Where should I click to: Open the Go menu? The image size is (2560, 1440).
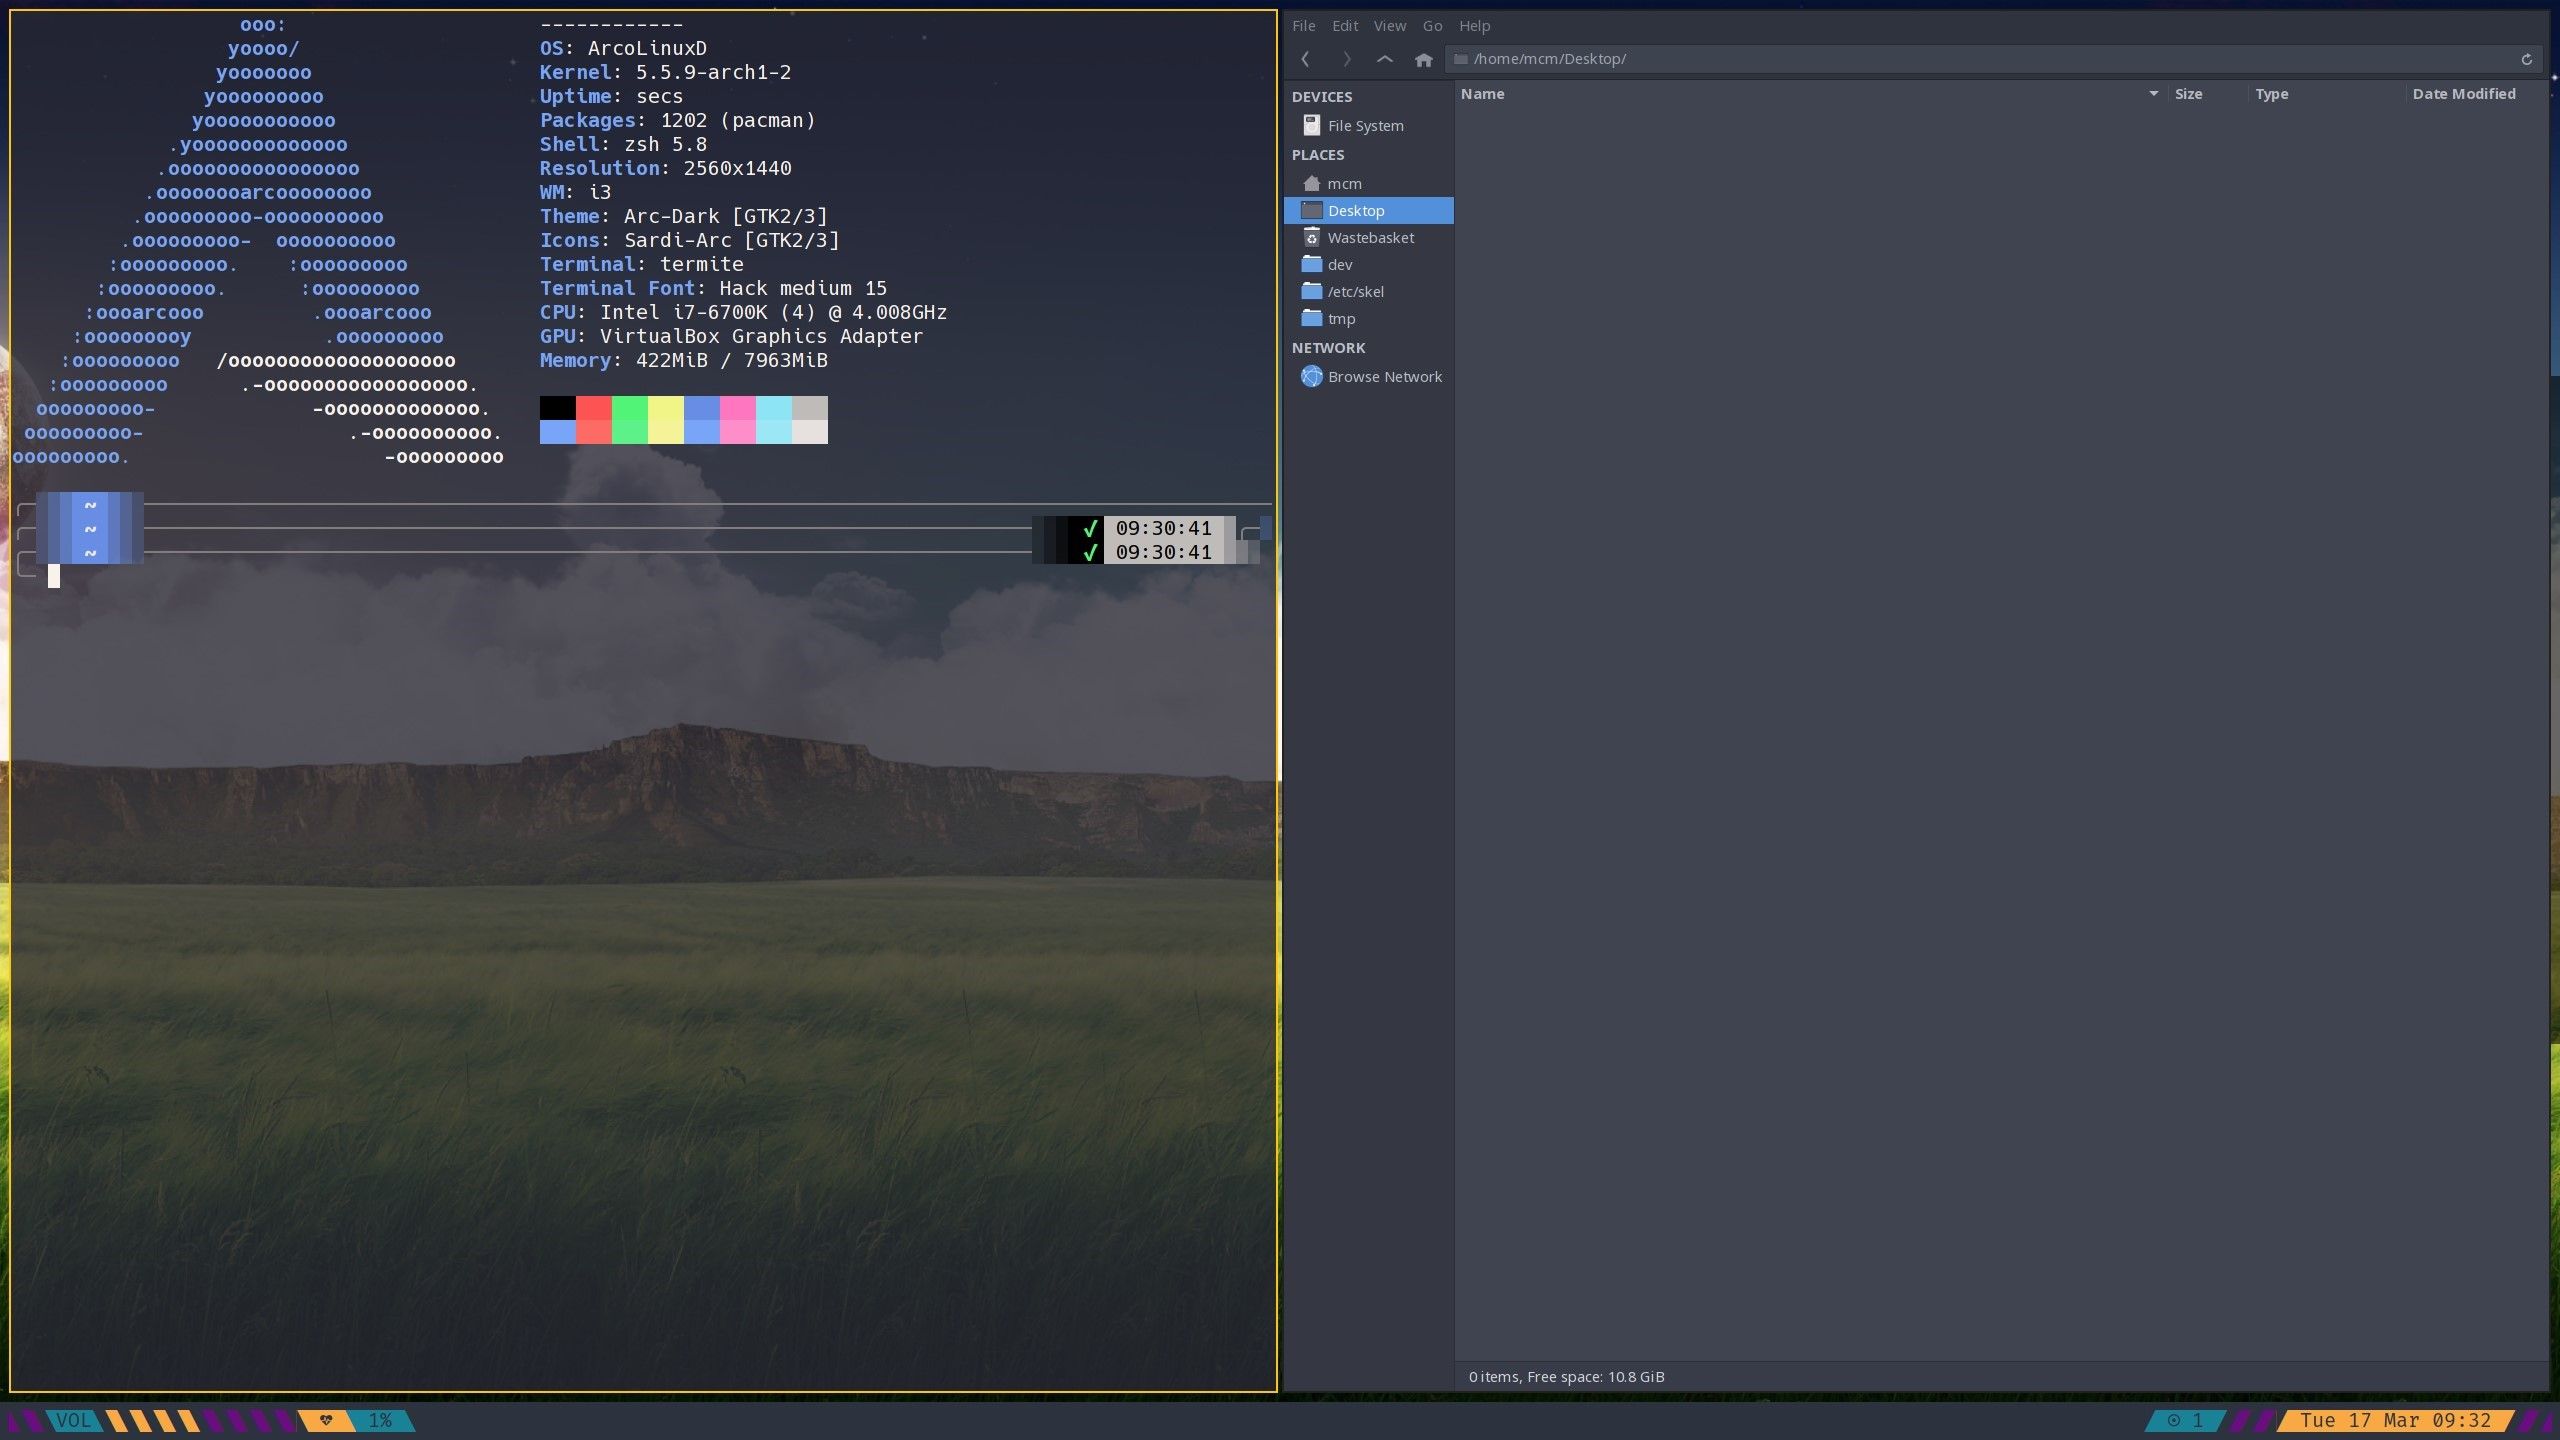pos(1432,26)
